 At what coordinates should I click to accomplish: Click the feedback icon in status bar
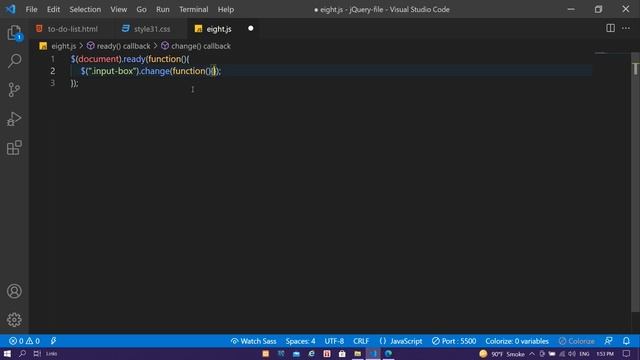tap(608, 341)
